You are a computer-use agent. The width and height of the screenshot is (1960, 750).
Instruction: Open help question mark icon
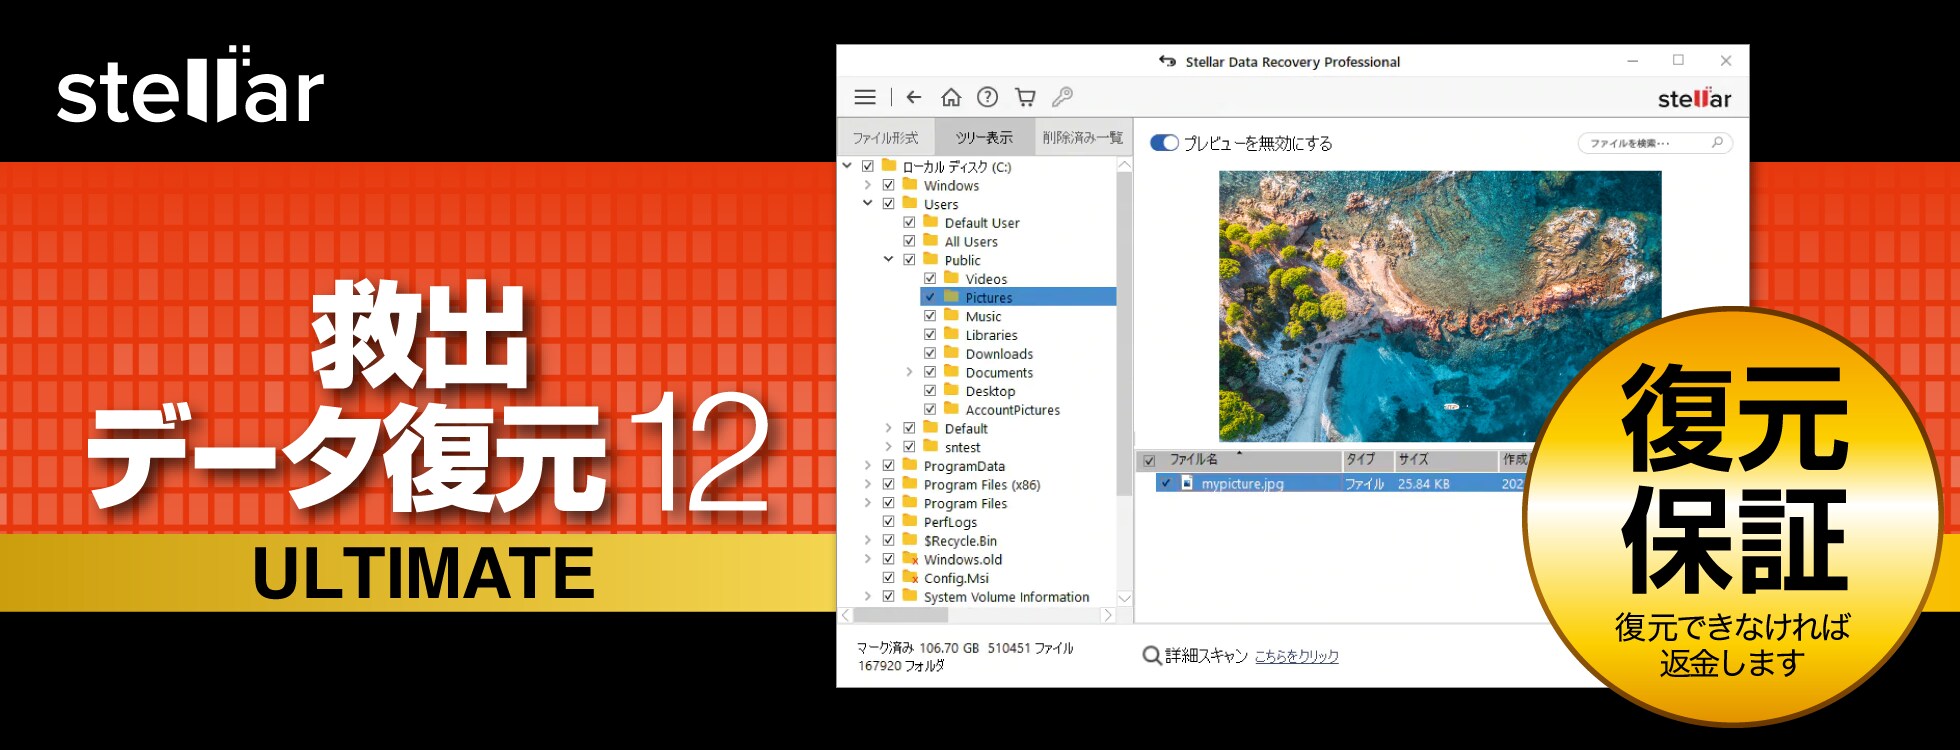(987, 97)
